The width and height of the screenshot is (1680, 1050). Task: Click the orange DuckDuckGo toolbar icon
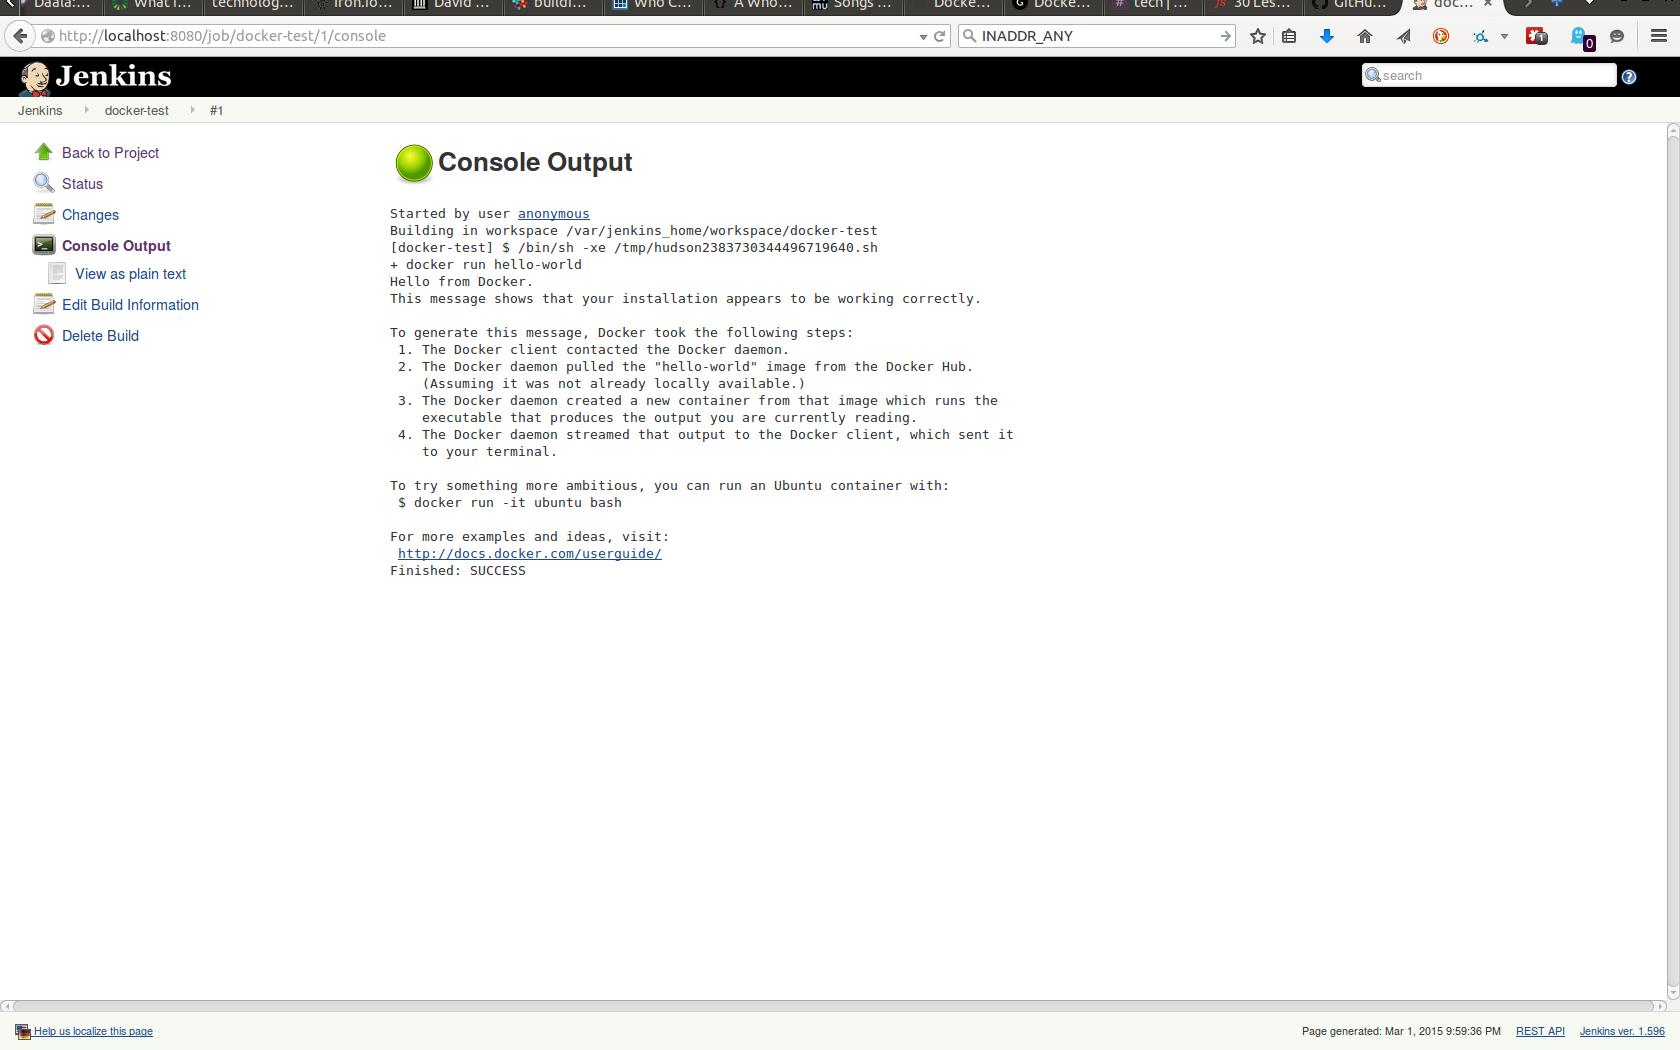click(1441, 36)
